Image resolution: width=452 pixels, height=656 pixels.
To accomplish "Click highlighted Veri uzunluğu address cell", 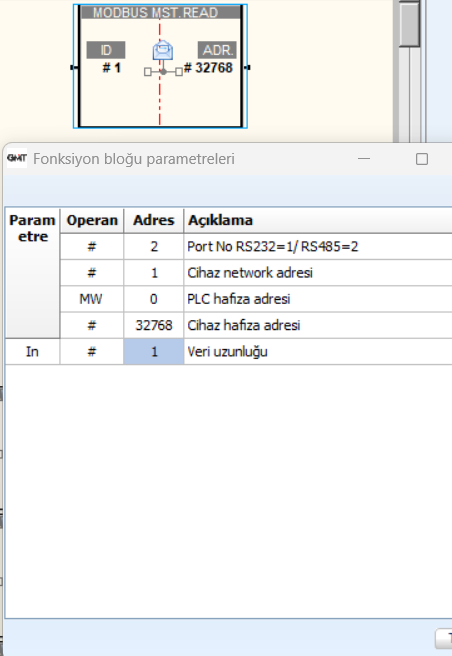I will [154, 352].
